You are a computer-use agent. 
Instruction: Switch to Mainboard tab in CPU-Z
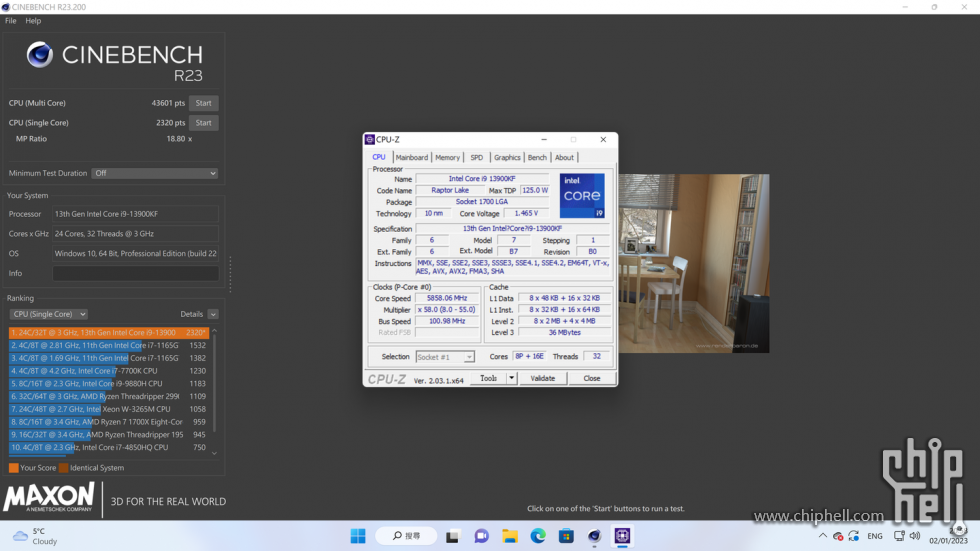point(412,157)
